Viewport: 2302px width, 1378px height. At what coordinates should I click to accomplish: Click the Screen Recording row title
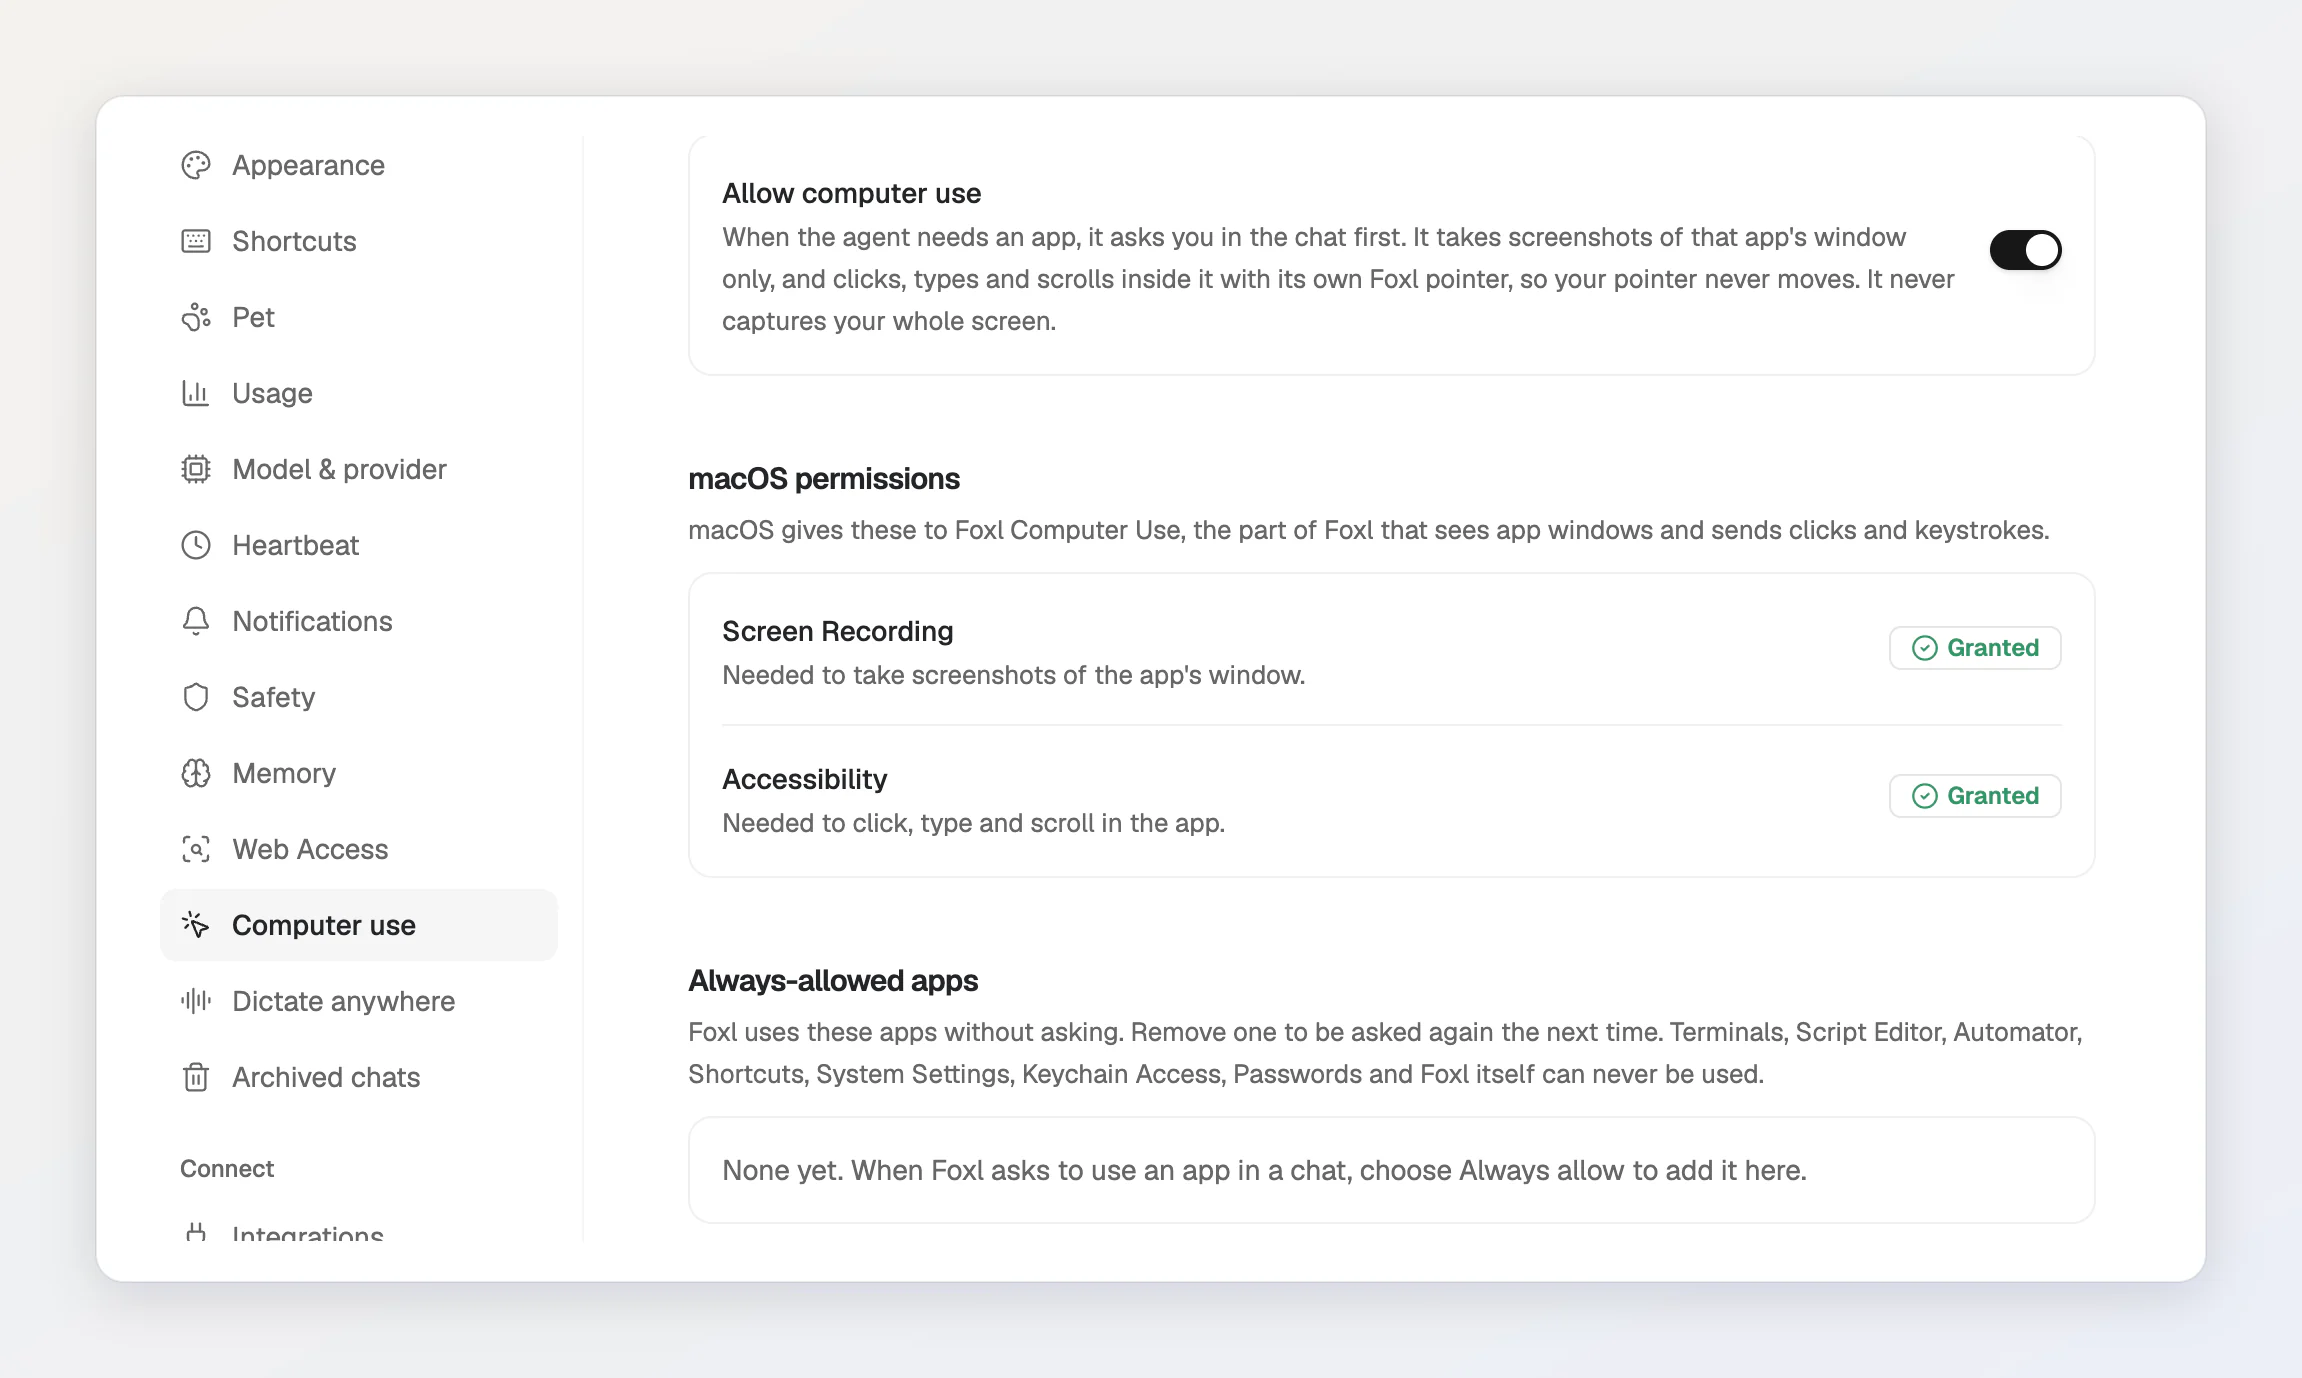838,631
